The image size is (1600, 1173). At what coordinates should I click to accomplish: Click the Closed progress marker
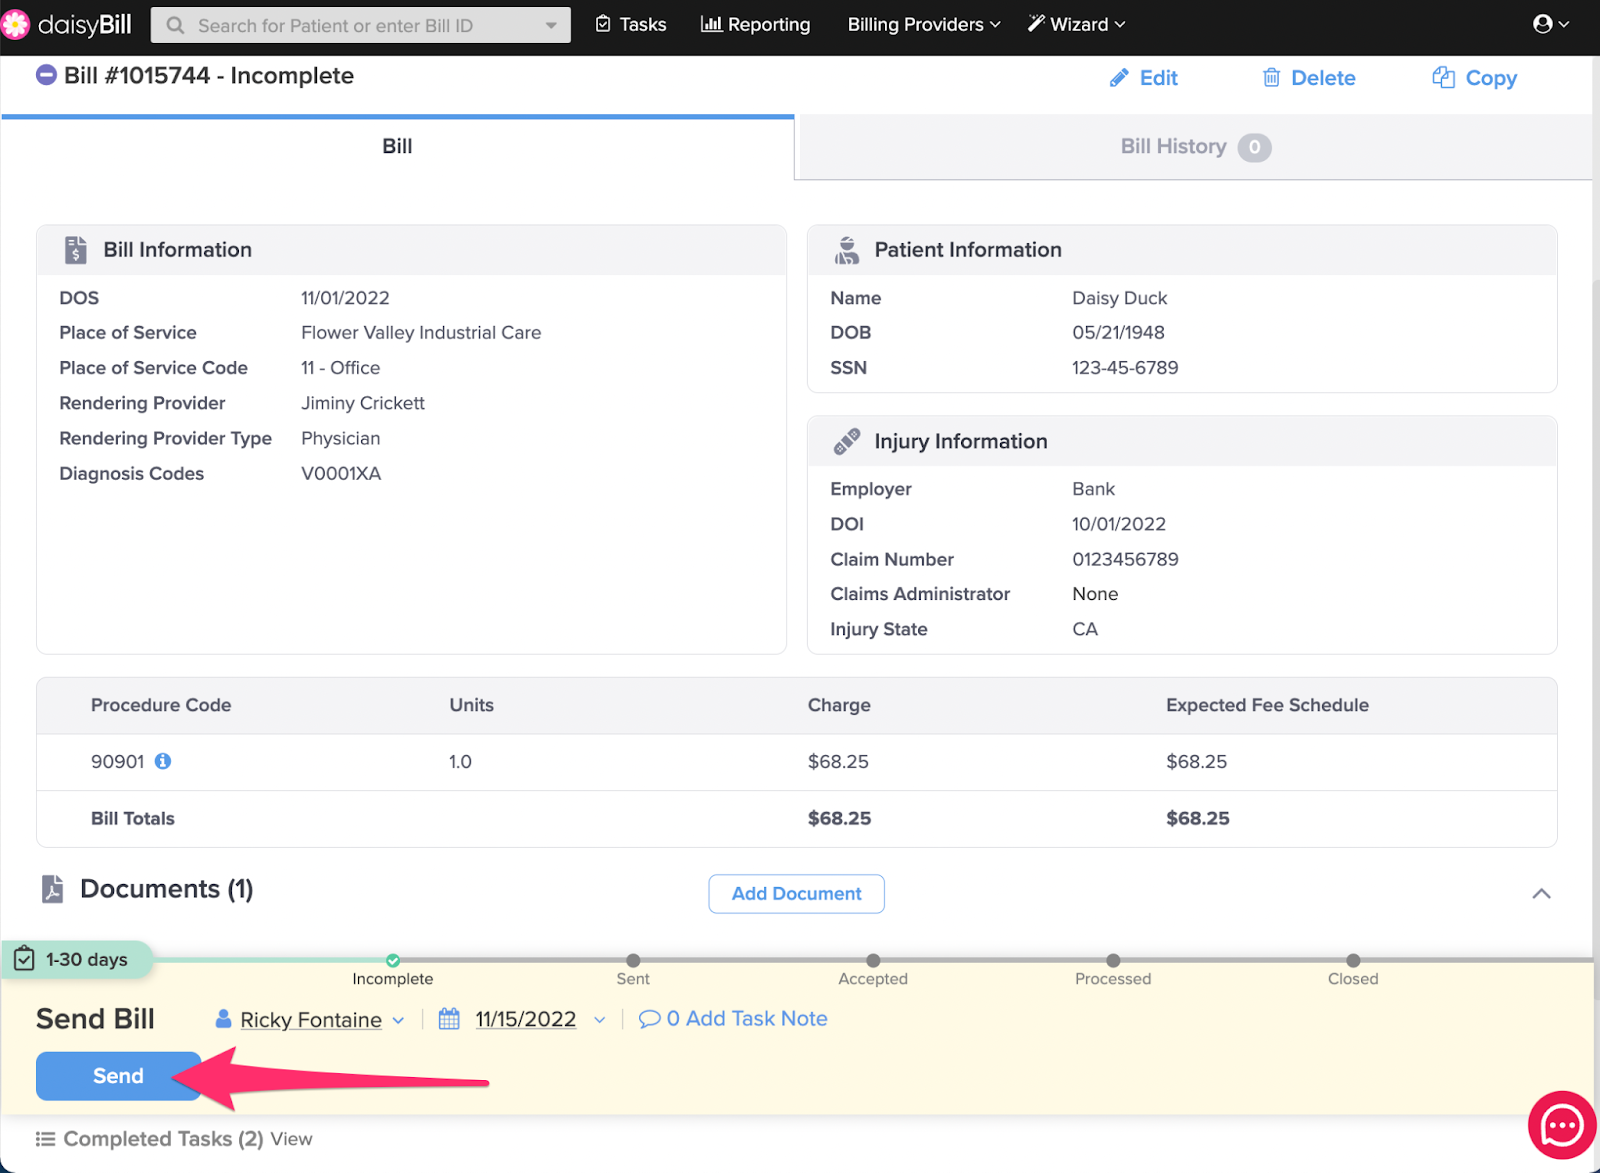click(1353, 961)
